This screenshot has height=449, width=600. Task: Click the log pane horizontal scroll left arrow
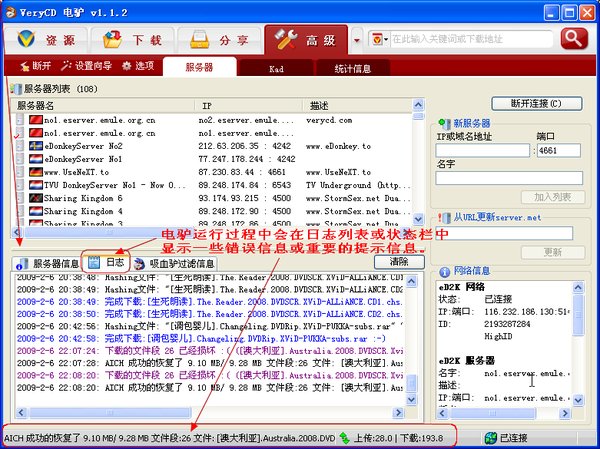[x=21, y=413]
